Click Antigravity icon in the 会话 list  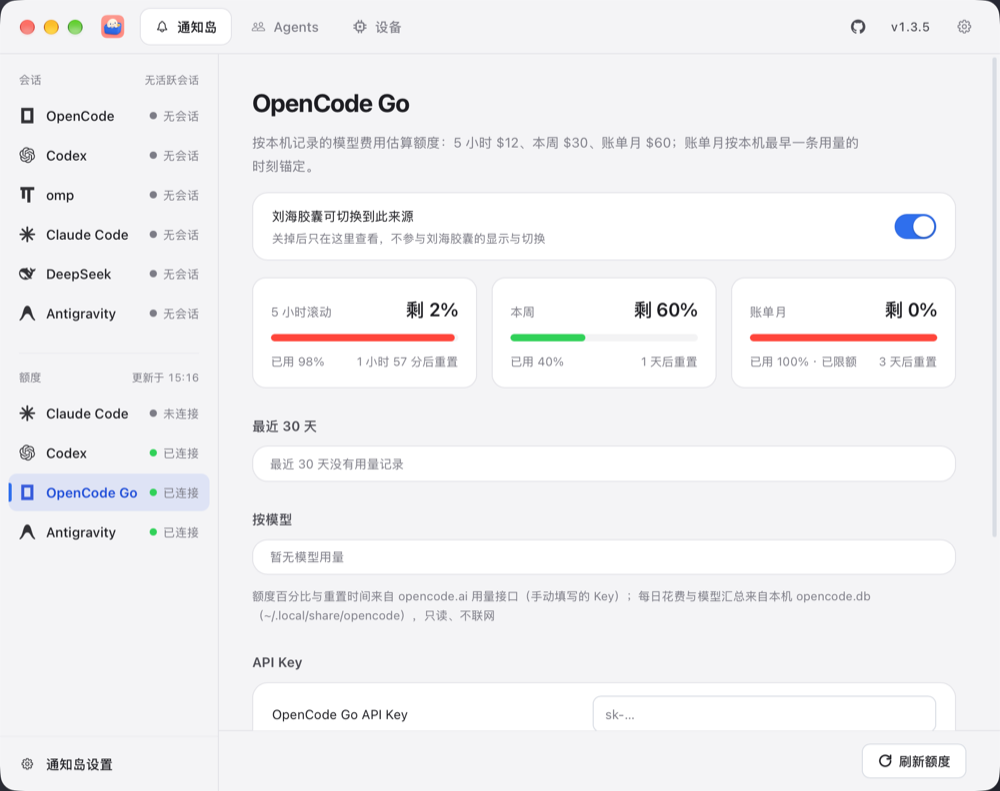tap(27, 314)
